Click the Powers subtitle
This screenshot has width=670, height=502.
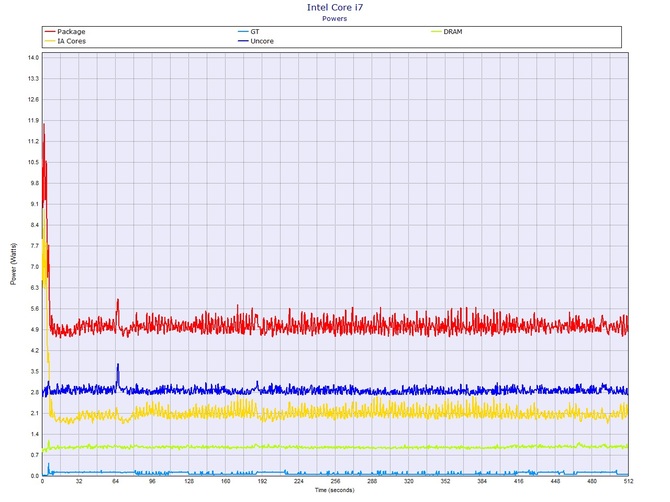pos(335,18)
